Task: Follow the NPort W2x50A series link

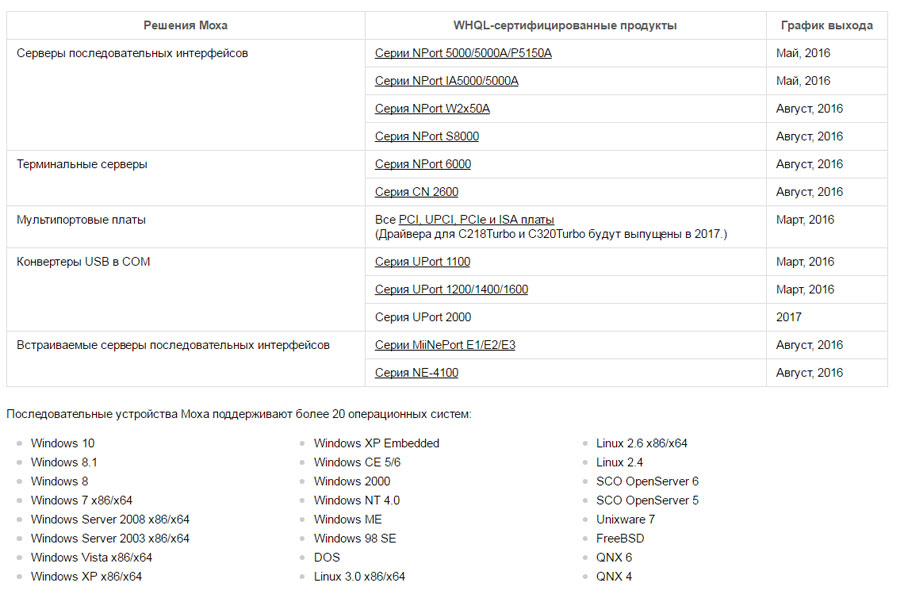Action: coord(432,108)
